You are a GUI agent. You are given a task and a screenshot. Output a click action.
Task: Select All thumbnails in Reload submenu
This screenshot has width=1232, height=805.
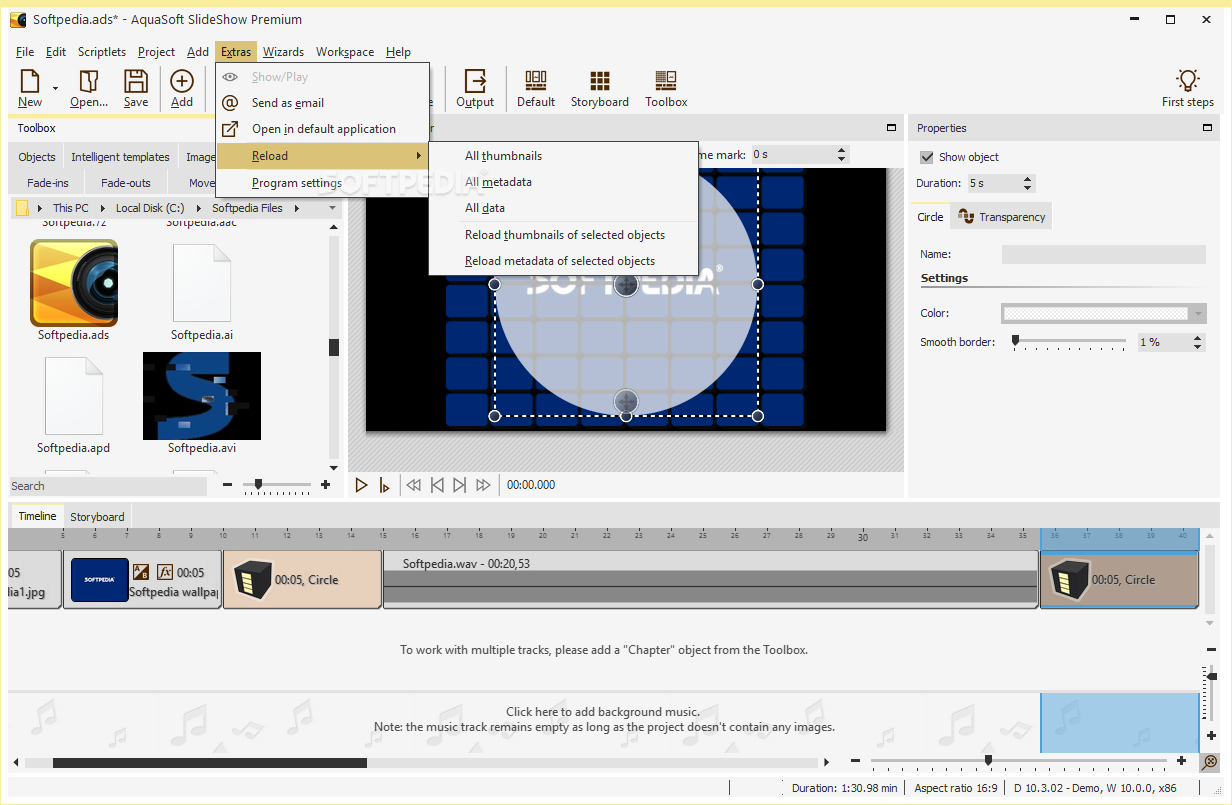click(563, 156)
